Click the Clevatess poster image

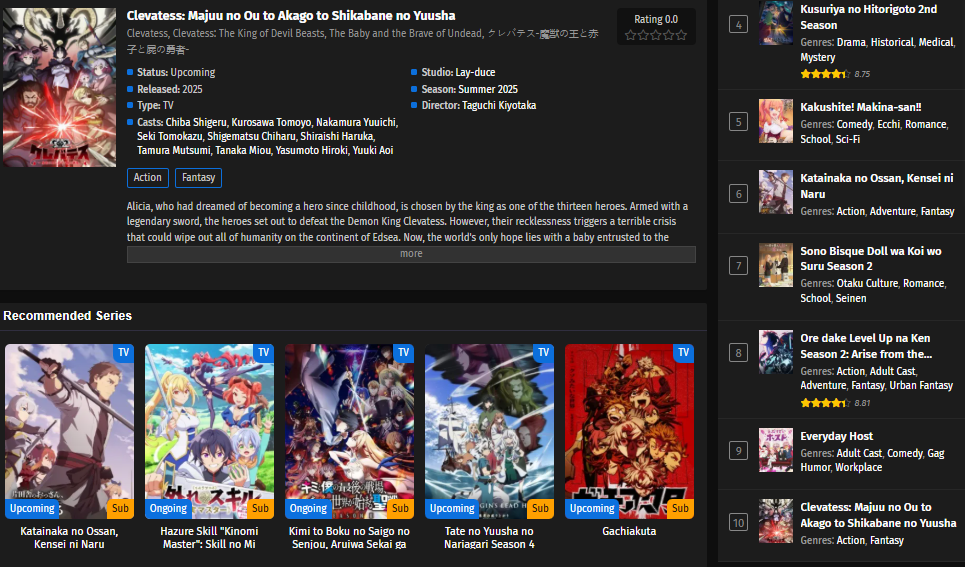click(59, 87)
